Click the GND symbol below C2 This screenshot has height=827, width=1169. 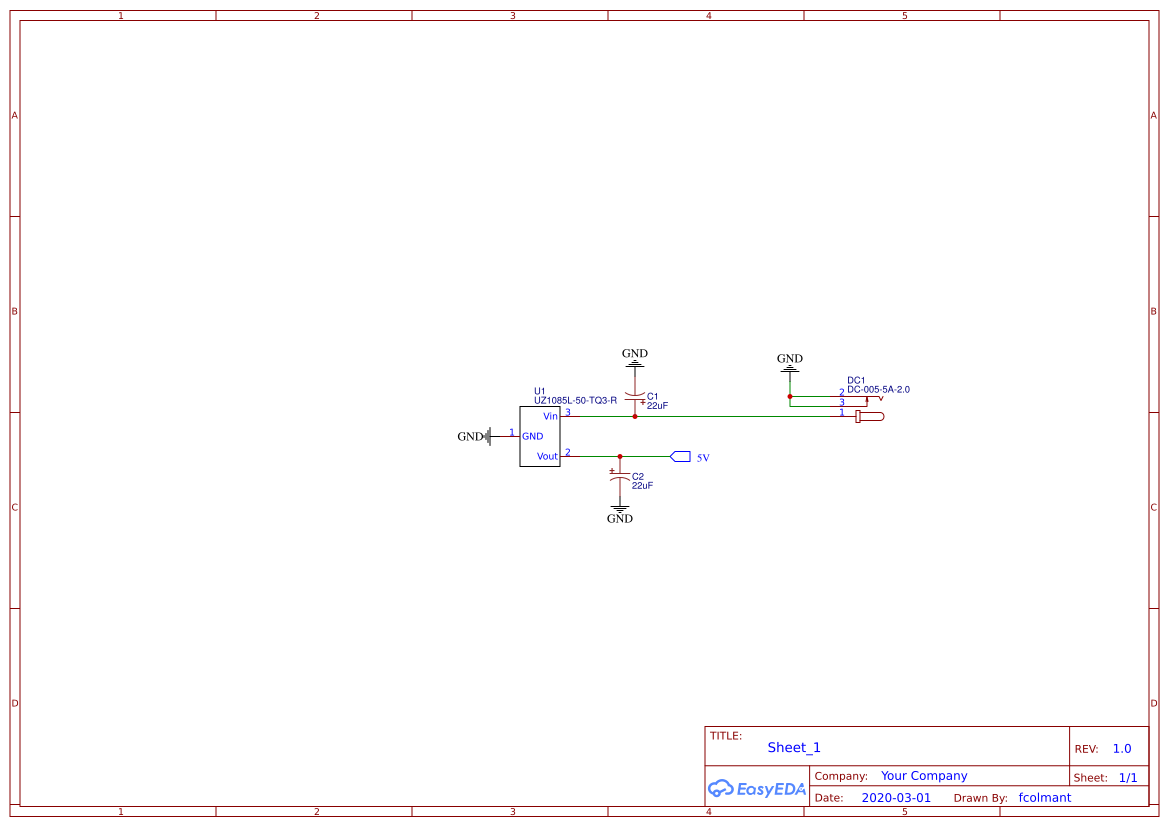(620, 515)
